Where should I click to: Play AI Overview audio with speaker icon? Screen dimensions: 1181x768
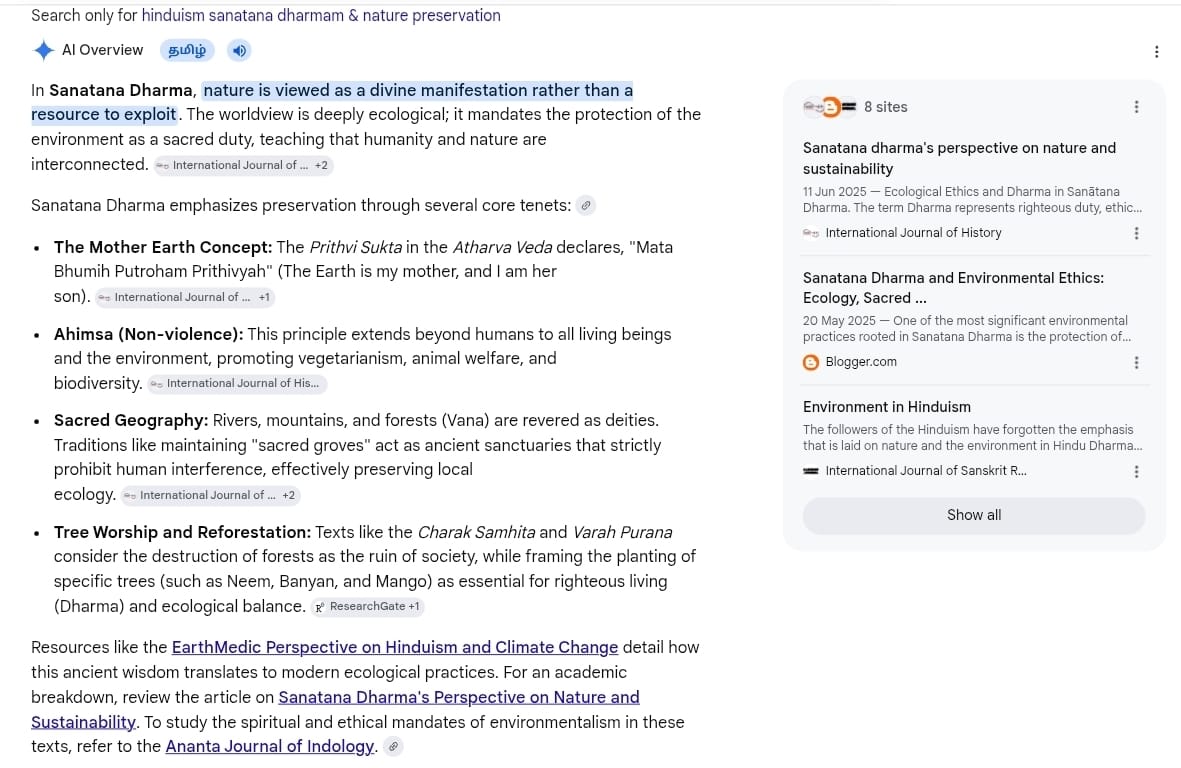pos(239,50)
